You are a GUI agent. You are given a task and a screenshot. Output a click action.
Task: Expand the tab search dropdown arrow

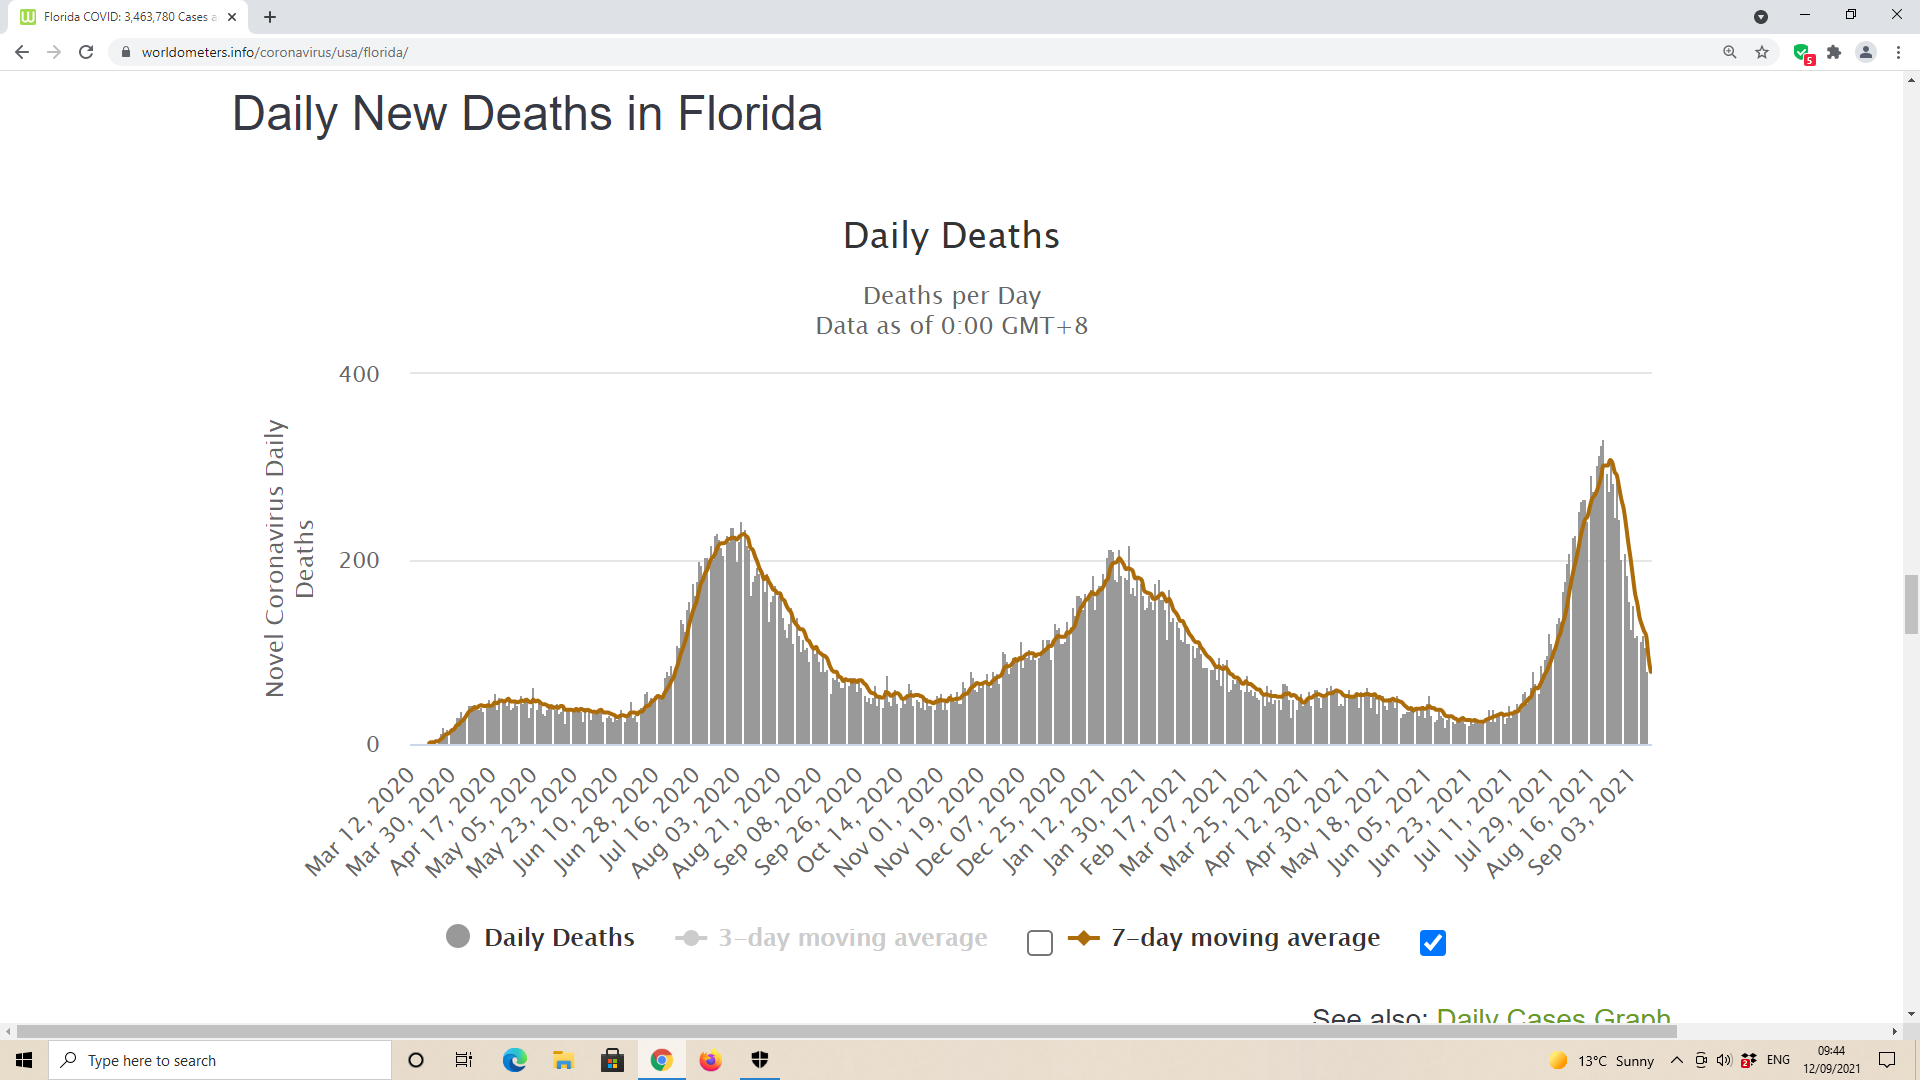(x=1761, y=17)
